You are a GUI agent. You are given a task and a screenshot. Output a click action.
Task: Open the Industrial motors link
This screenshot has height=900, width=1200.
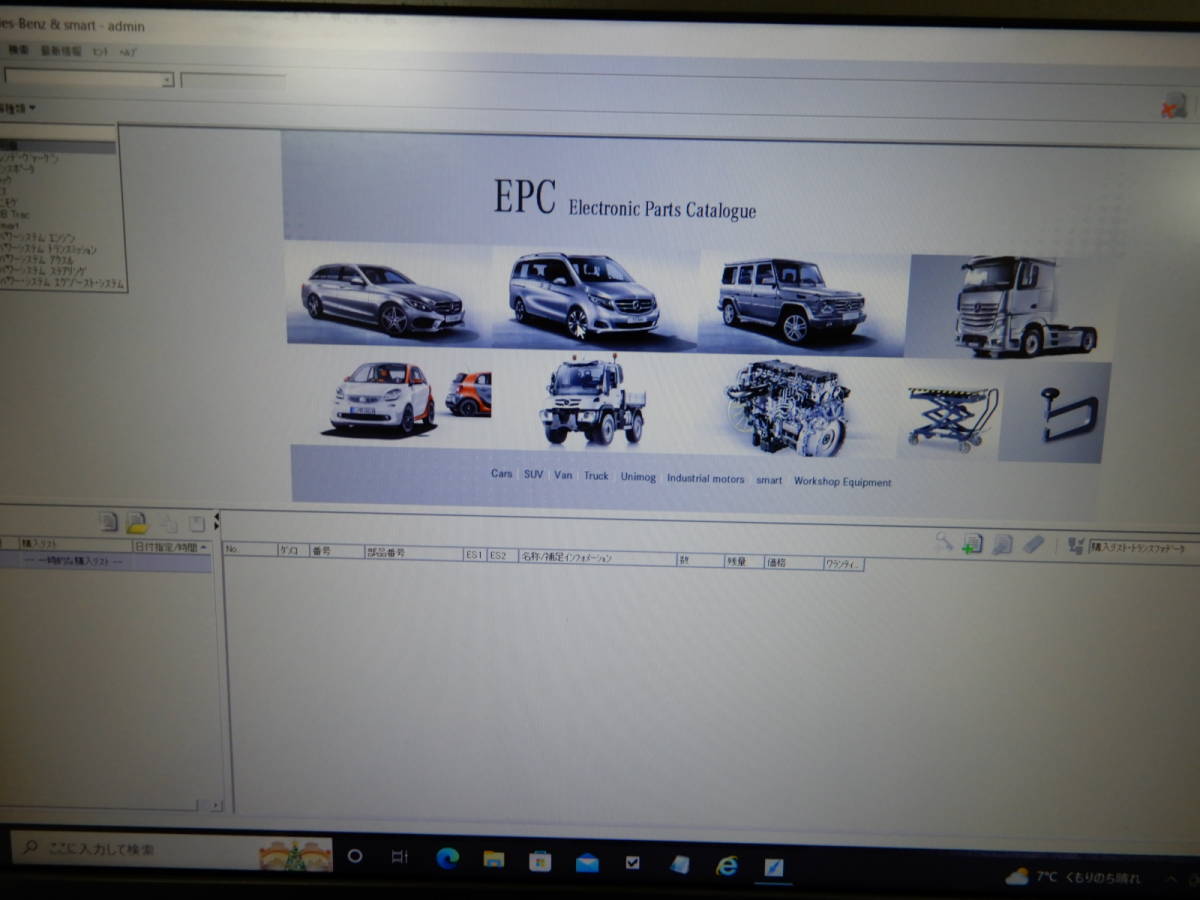coord(705,479)
